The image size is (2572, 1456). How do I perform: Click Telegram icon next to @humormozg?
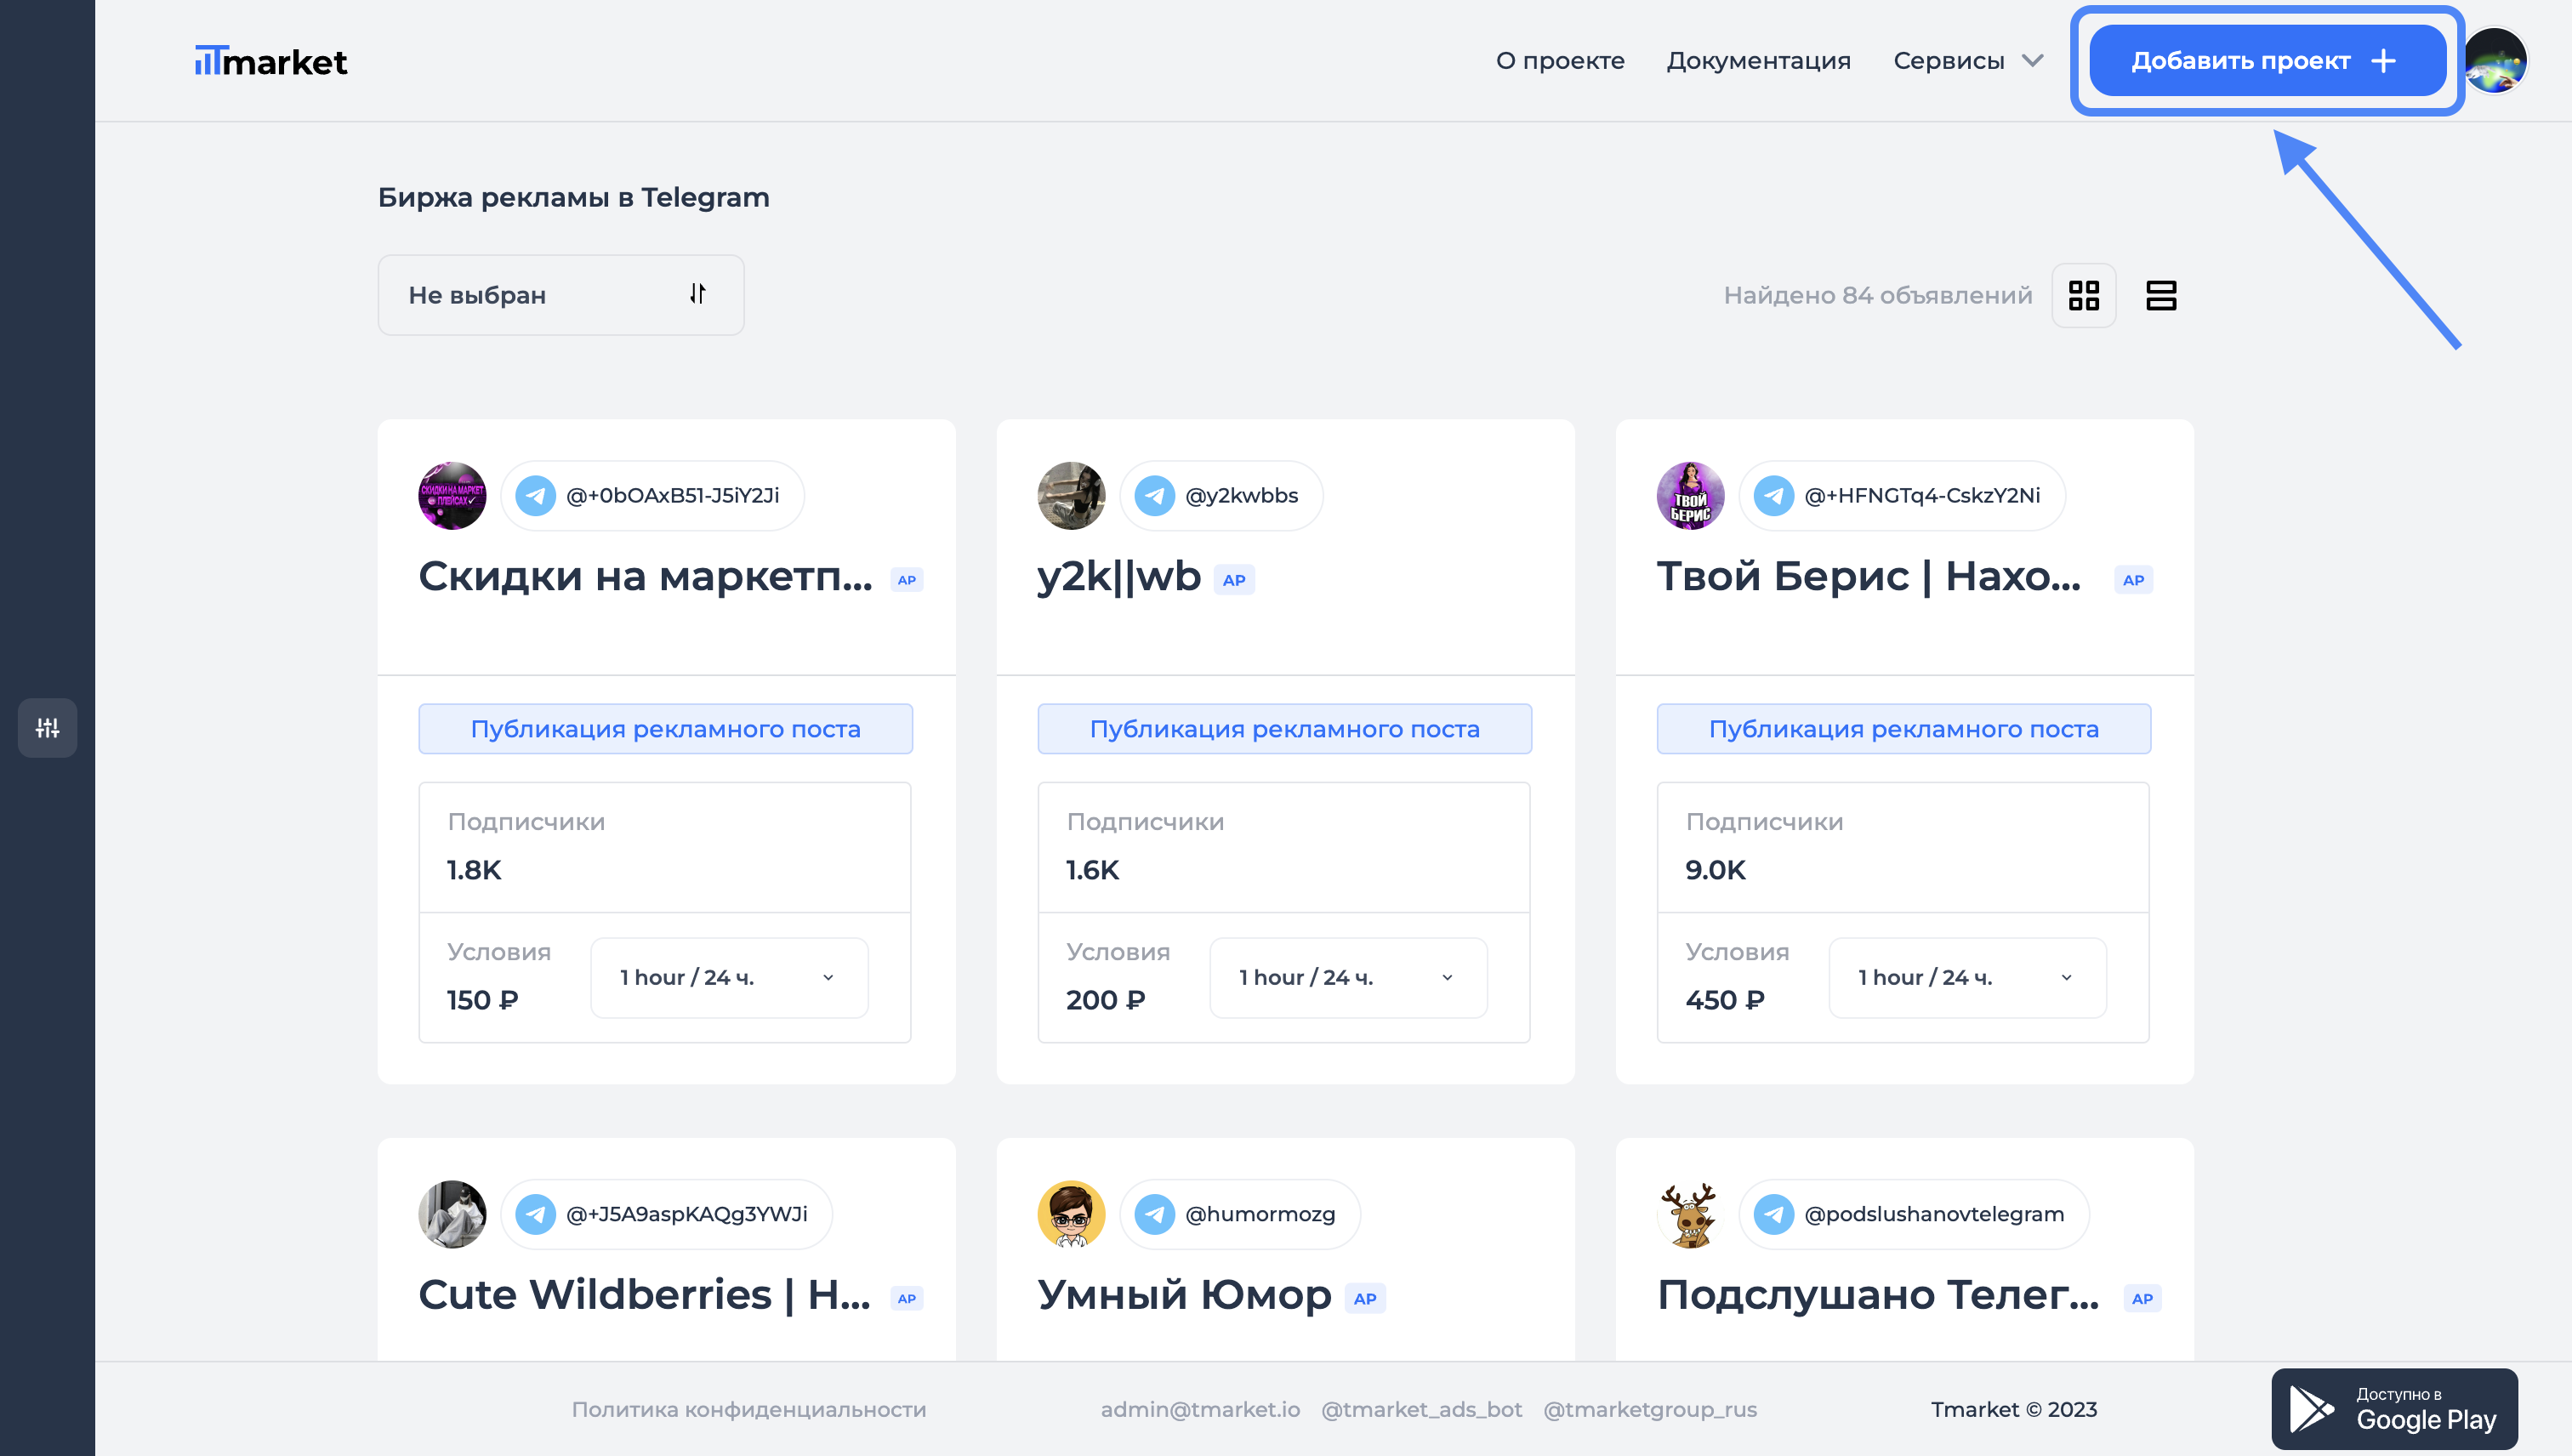point(1154,1214)
